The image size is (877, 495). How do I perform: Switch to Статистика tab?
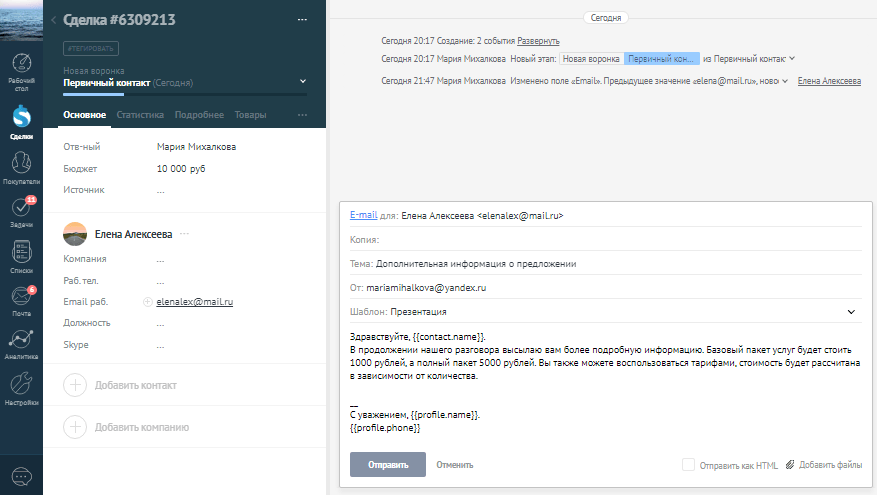[140, 115]
